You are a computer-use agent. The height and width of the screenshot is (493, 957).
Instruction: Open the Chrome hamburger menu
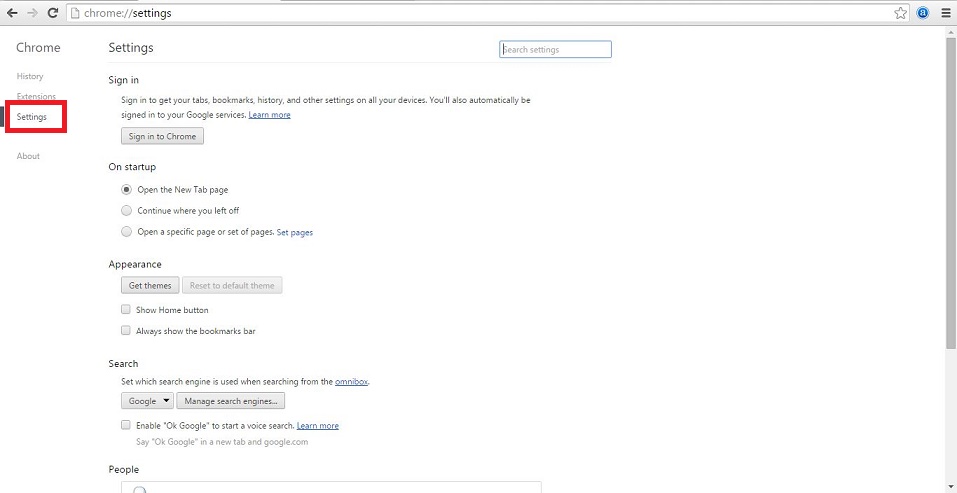pyautogui.click(x=945, y=13)
